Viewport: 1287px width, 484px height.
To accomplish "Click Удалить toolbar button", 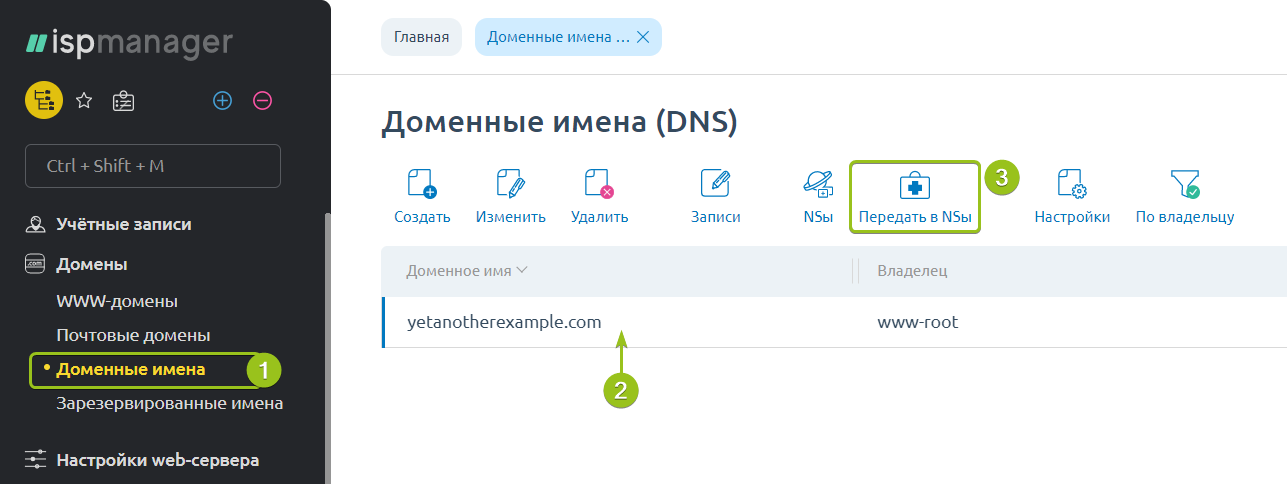I will click(x=599, y=196).
